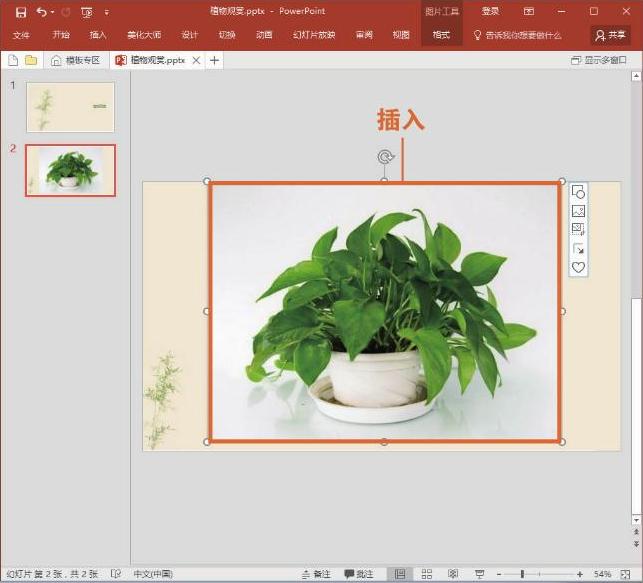Image resolution: width=643 pixels, height=583 pixels.
Task: Click the scroll up arrow of vertical scrollbar
Action: tap(636, 76)
